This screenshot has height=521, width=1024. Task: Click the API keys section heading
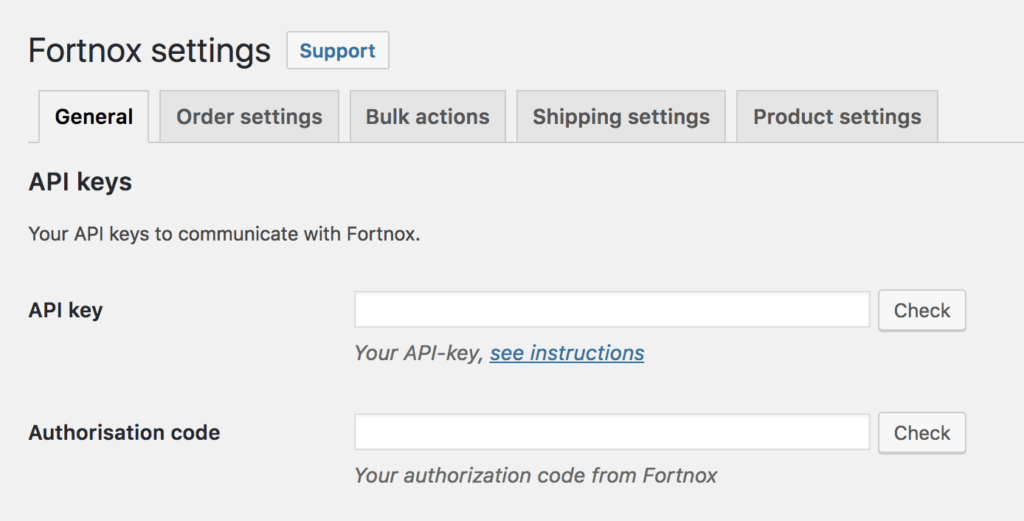point(80,182)
